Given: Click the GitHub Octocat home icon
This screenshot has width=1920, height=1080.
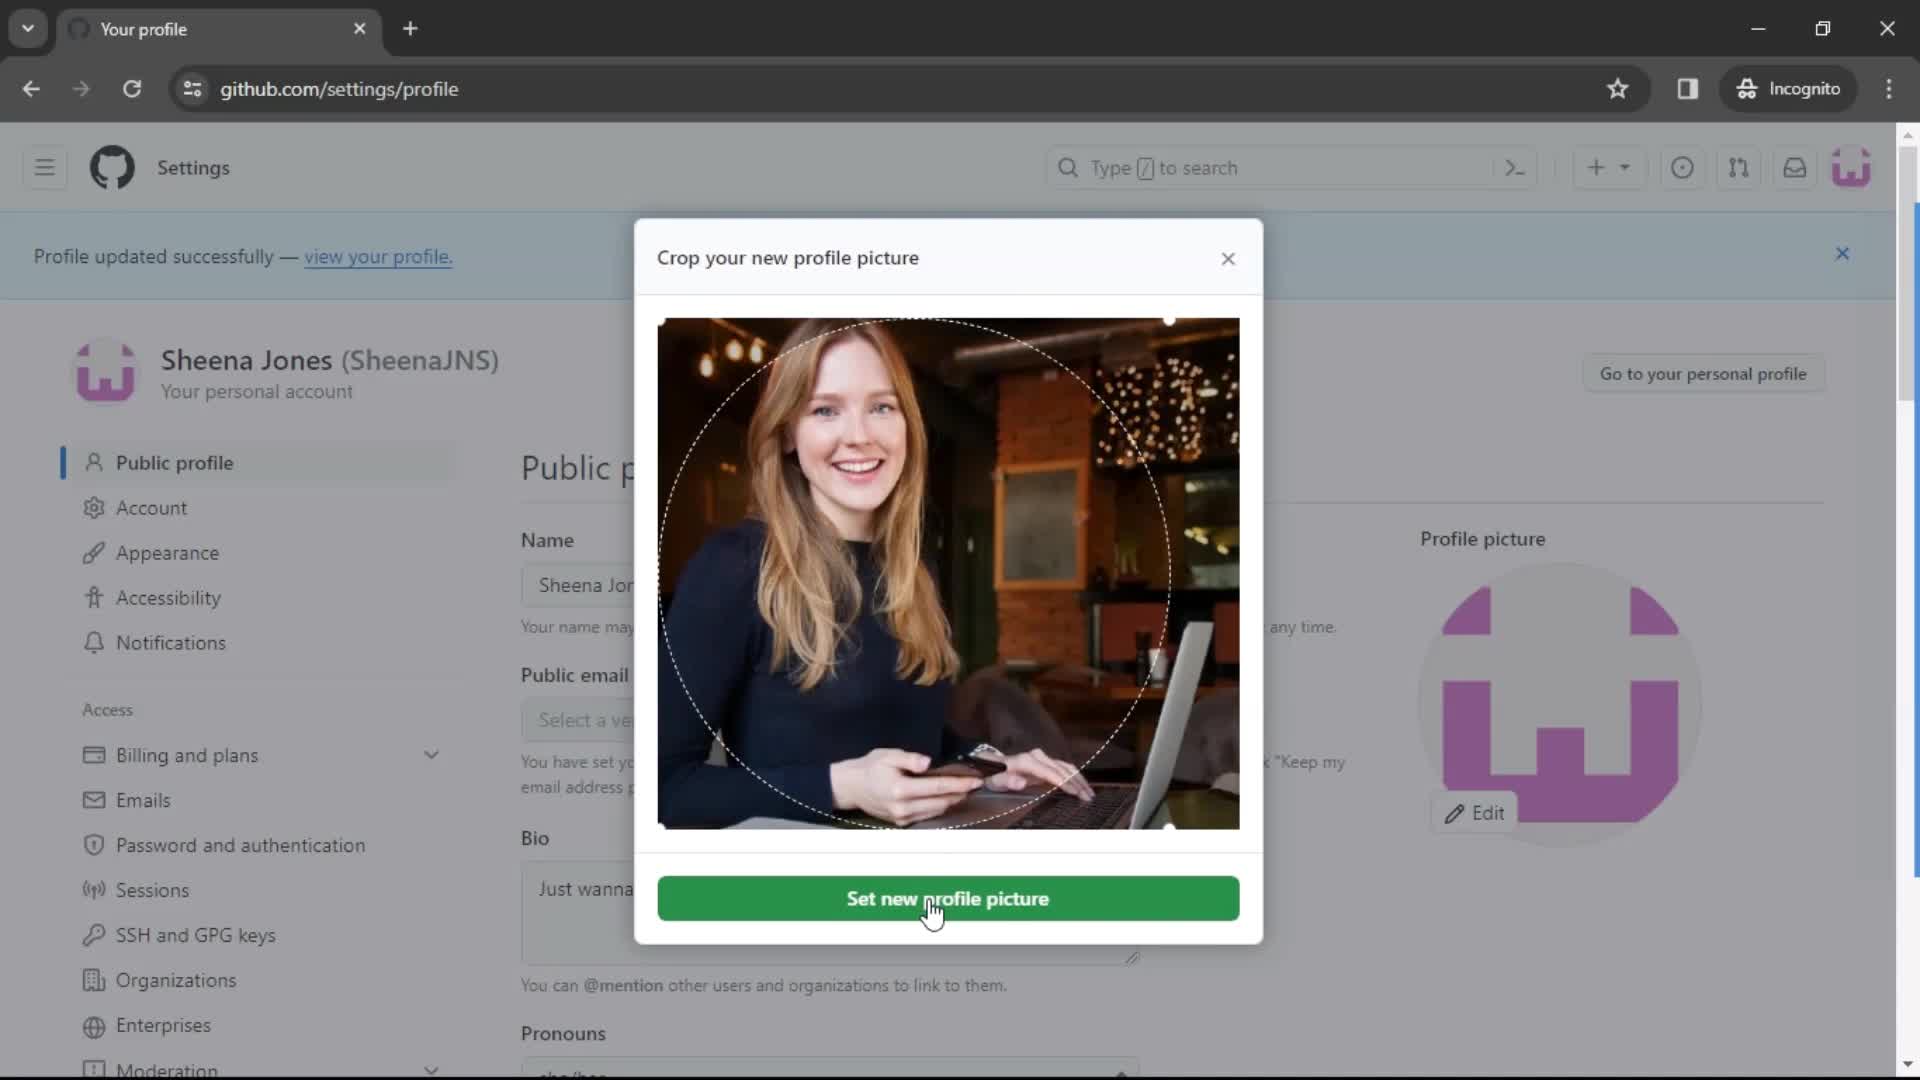Looking at the screenshot, I should (111, 166).
